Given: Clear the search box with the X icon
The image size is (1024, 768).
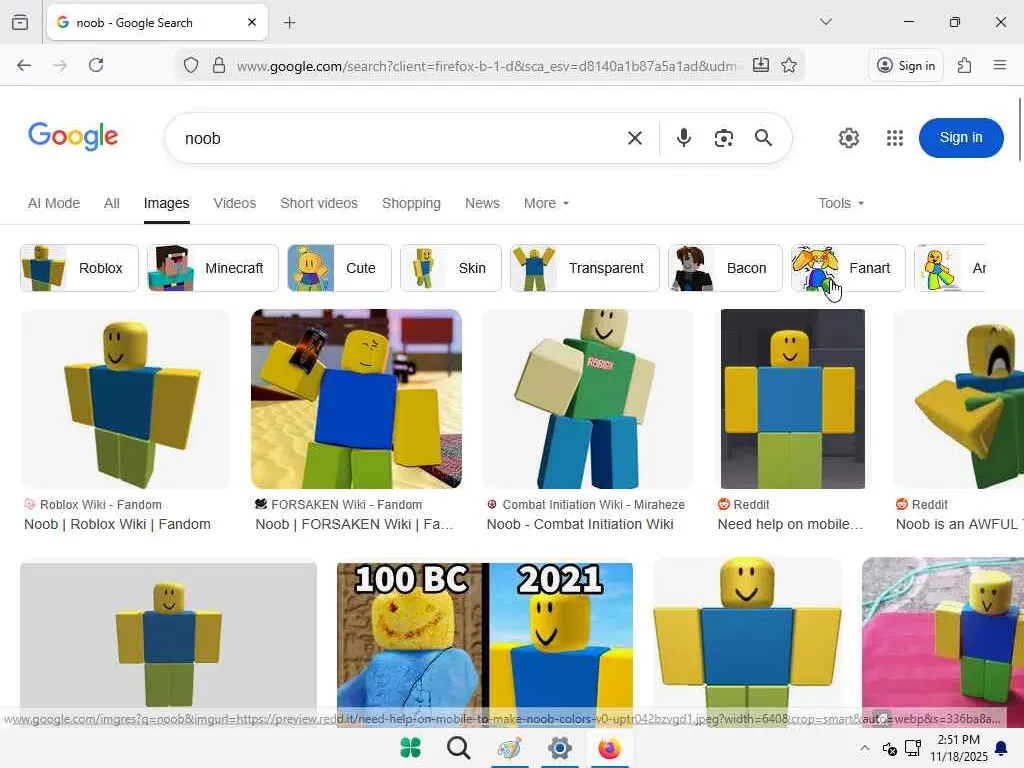Looking at the screenshot, I should (634, 138).
